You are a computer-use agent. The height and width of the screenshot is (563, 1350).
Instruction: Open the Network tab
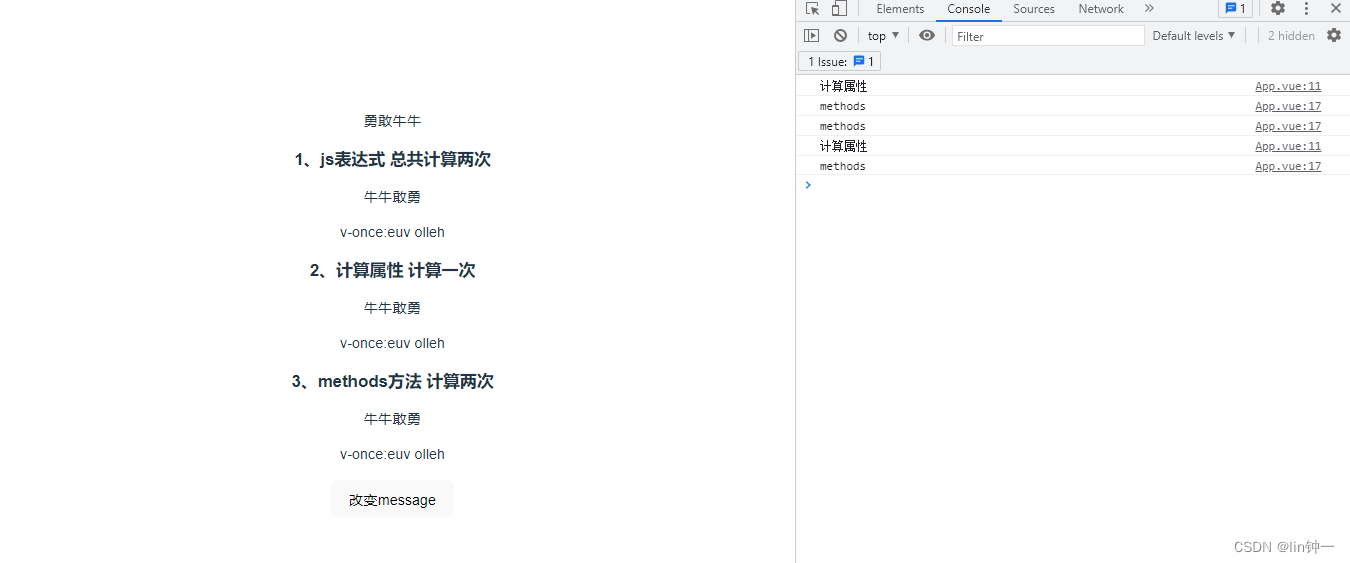[1101, 9]
